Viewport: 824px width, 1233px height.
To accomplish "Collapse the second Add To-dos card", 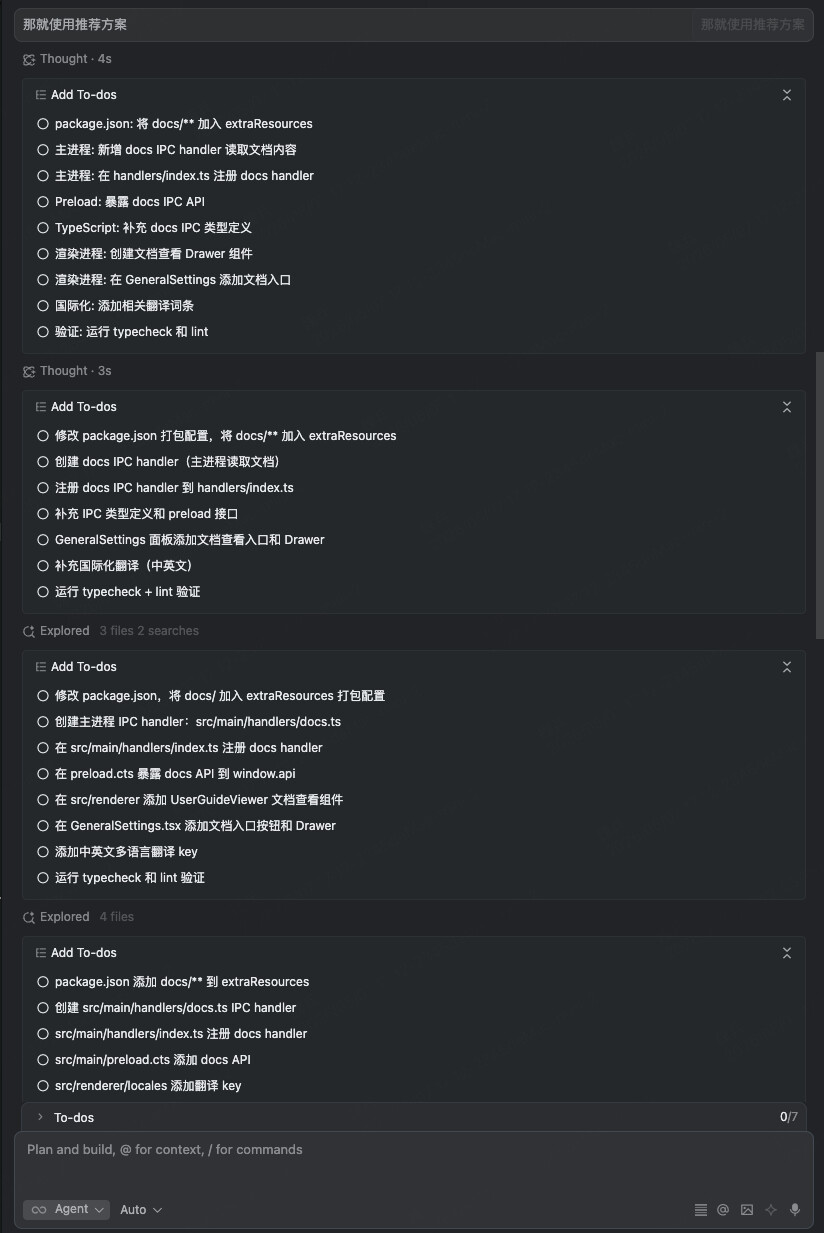I will [x=787, y=407].
